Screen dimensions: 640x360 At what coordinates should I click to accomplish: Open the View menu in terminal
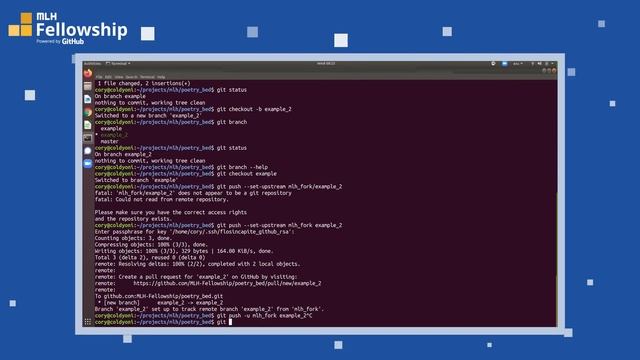tap(118, 77)
